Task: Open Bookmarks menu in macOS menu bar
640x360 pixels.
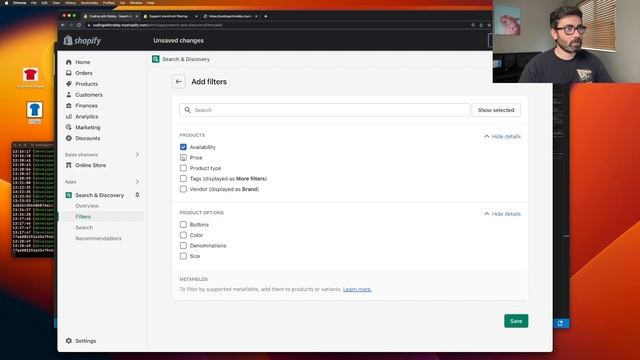Action: pos(89,3)
